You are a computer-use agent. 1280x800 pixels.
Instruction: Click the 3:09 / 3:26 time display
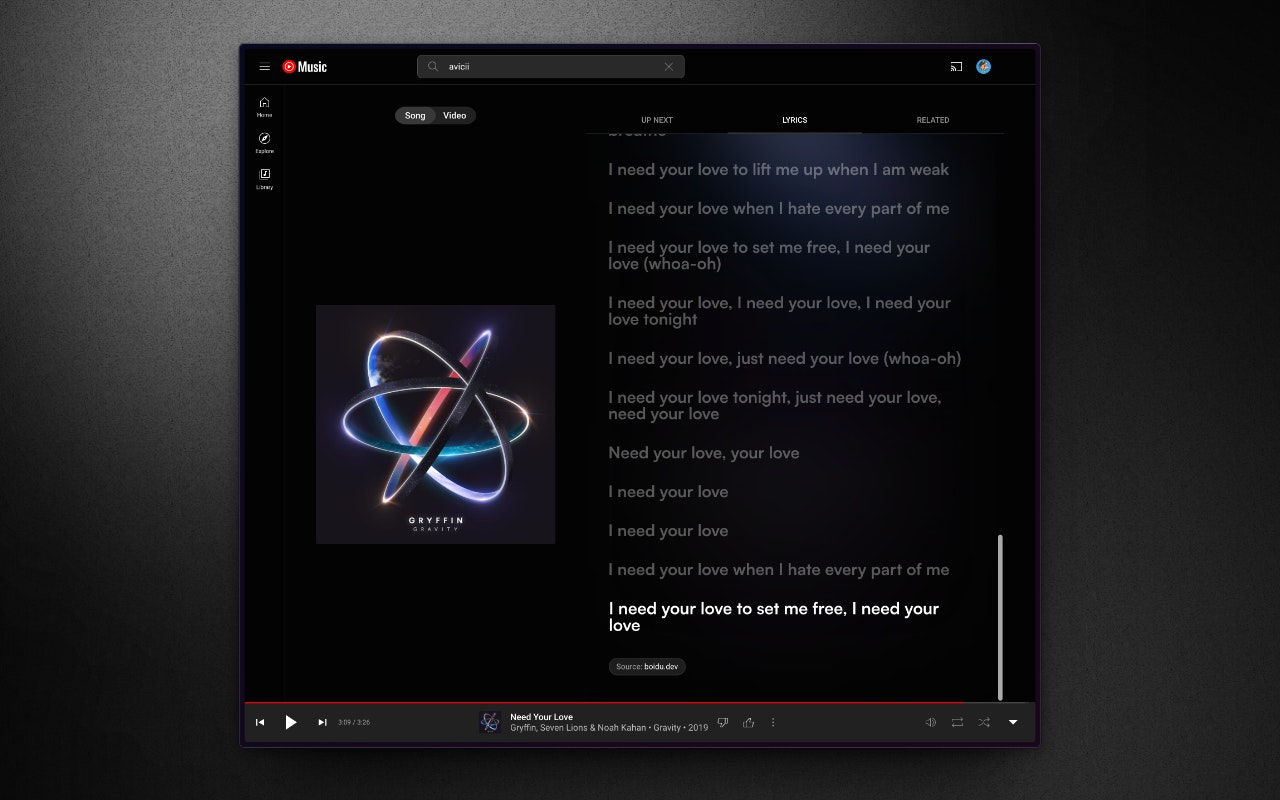point(354,722)
